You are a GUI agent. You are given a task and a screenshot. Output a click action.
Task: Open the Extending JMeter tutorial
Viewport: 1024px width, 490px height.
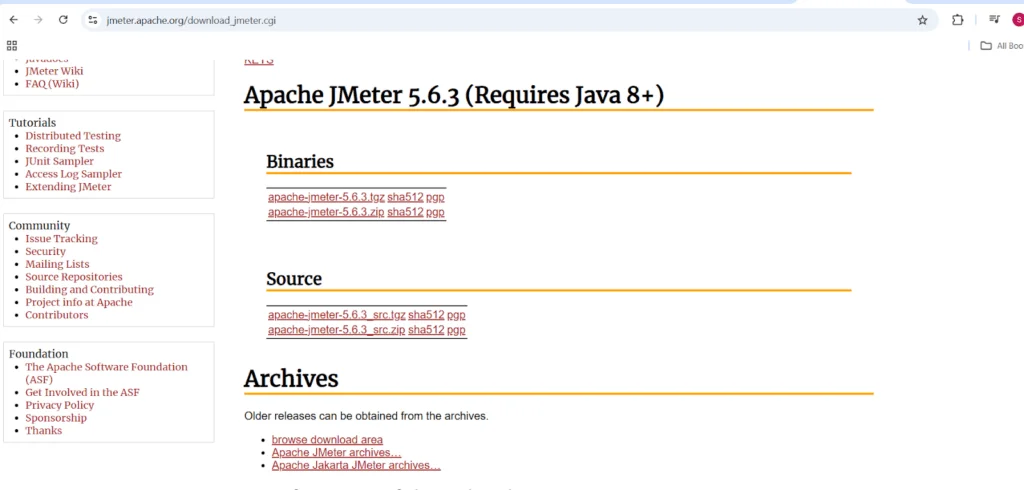coord(69,187)
